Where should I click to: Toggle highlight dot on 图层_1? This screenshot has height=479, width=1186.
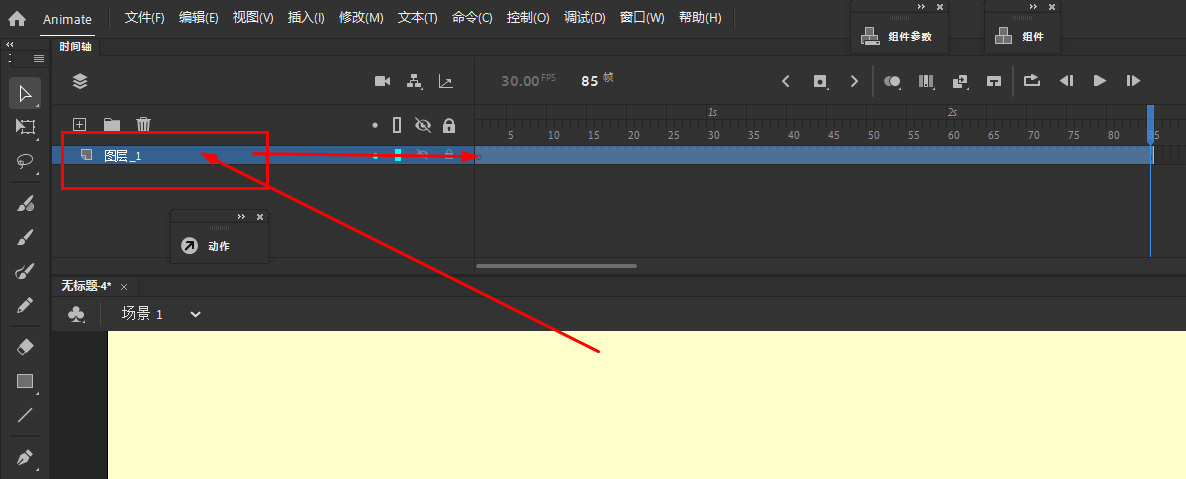(x=375, y=155)
